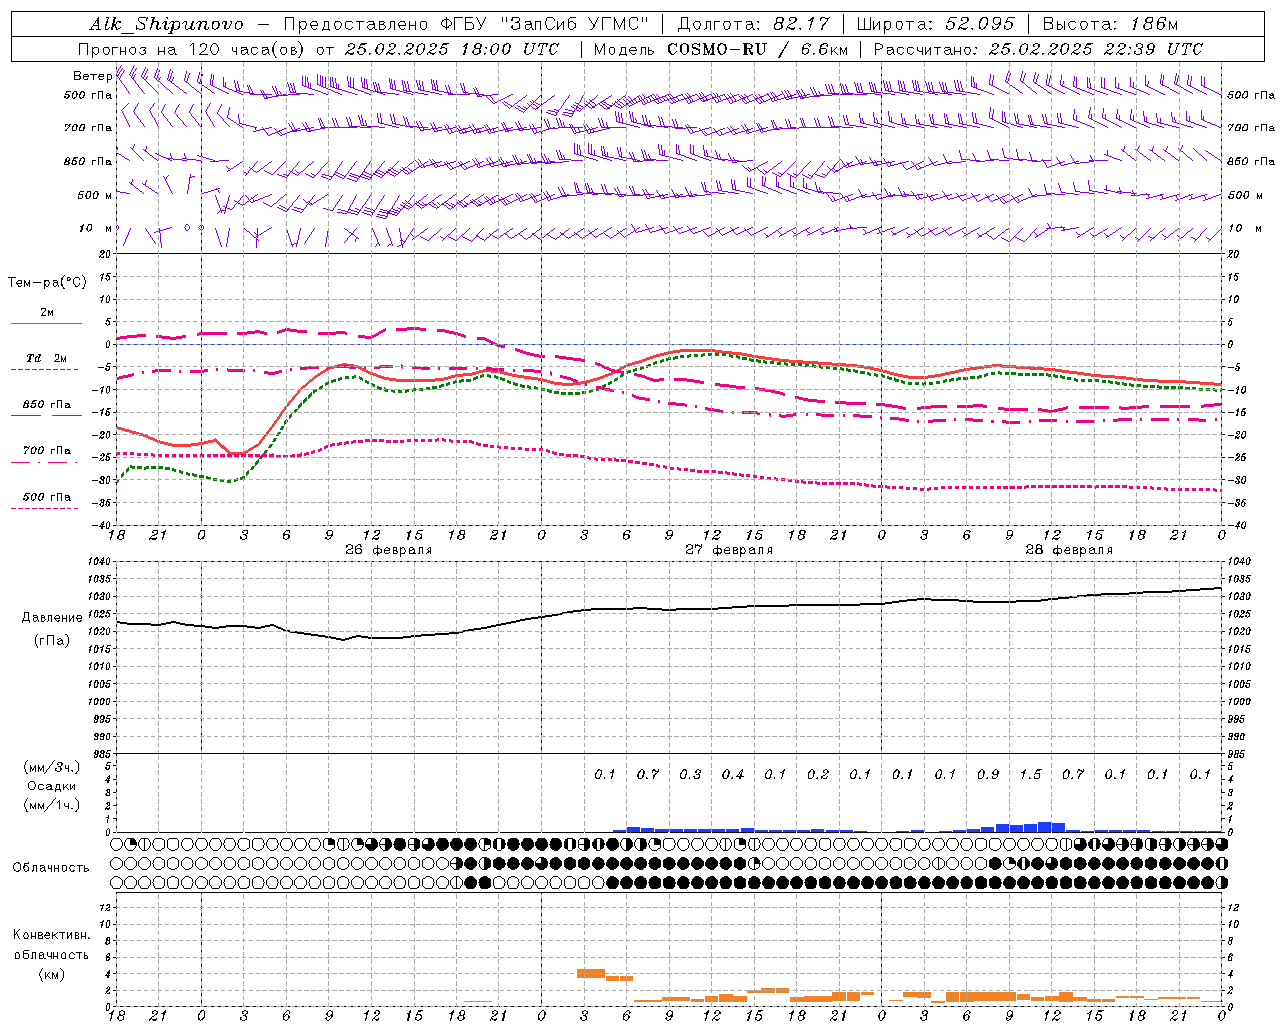Click the 'Широта: 52.095' latitude value
1280x1024 pixels.
pos(935,24)
